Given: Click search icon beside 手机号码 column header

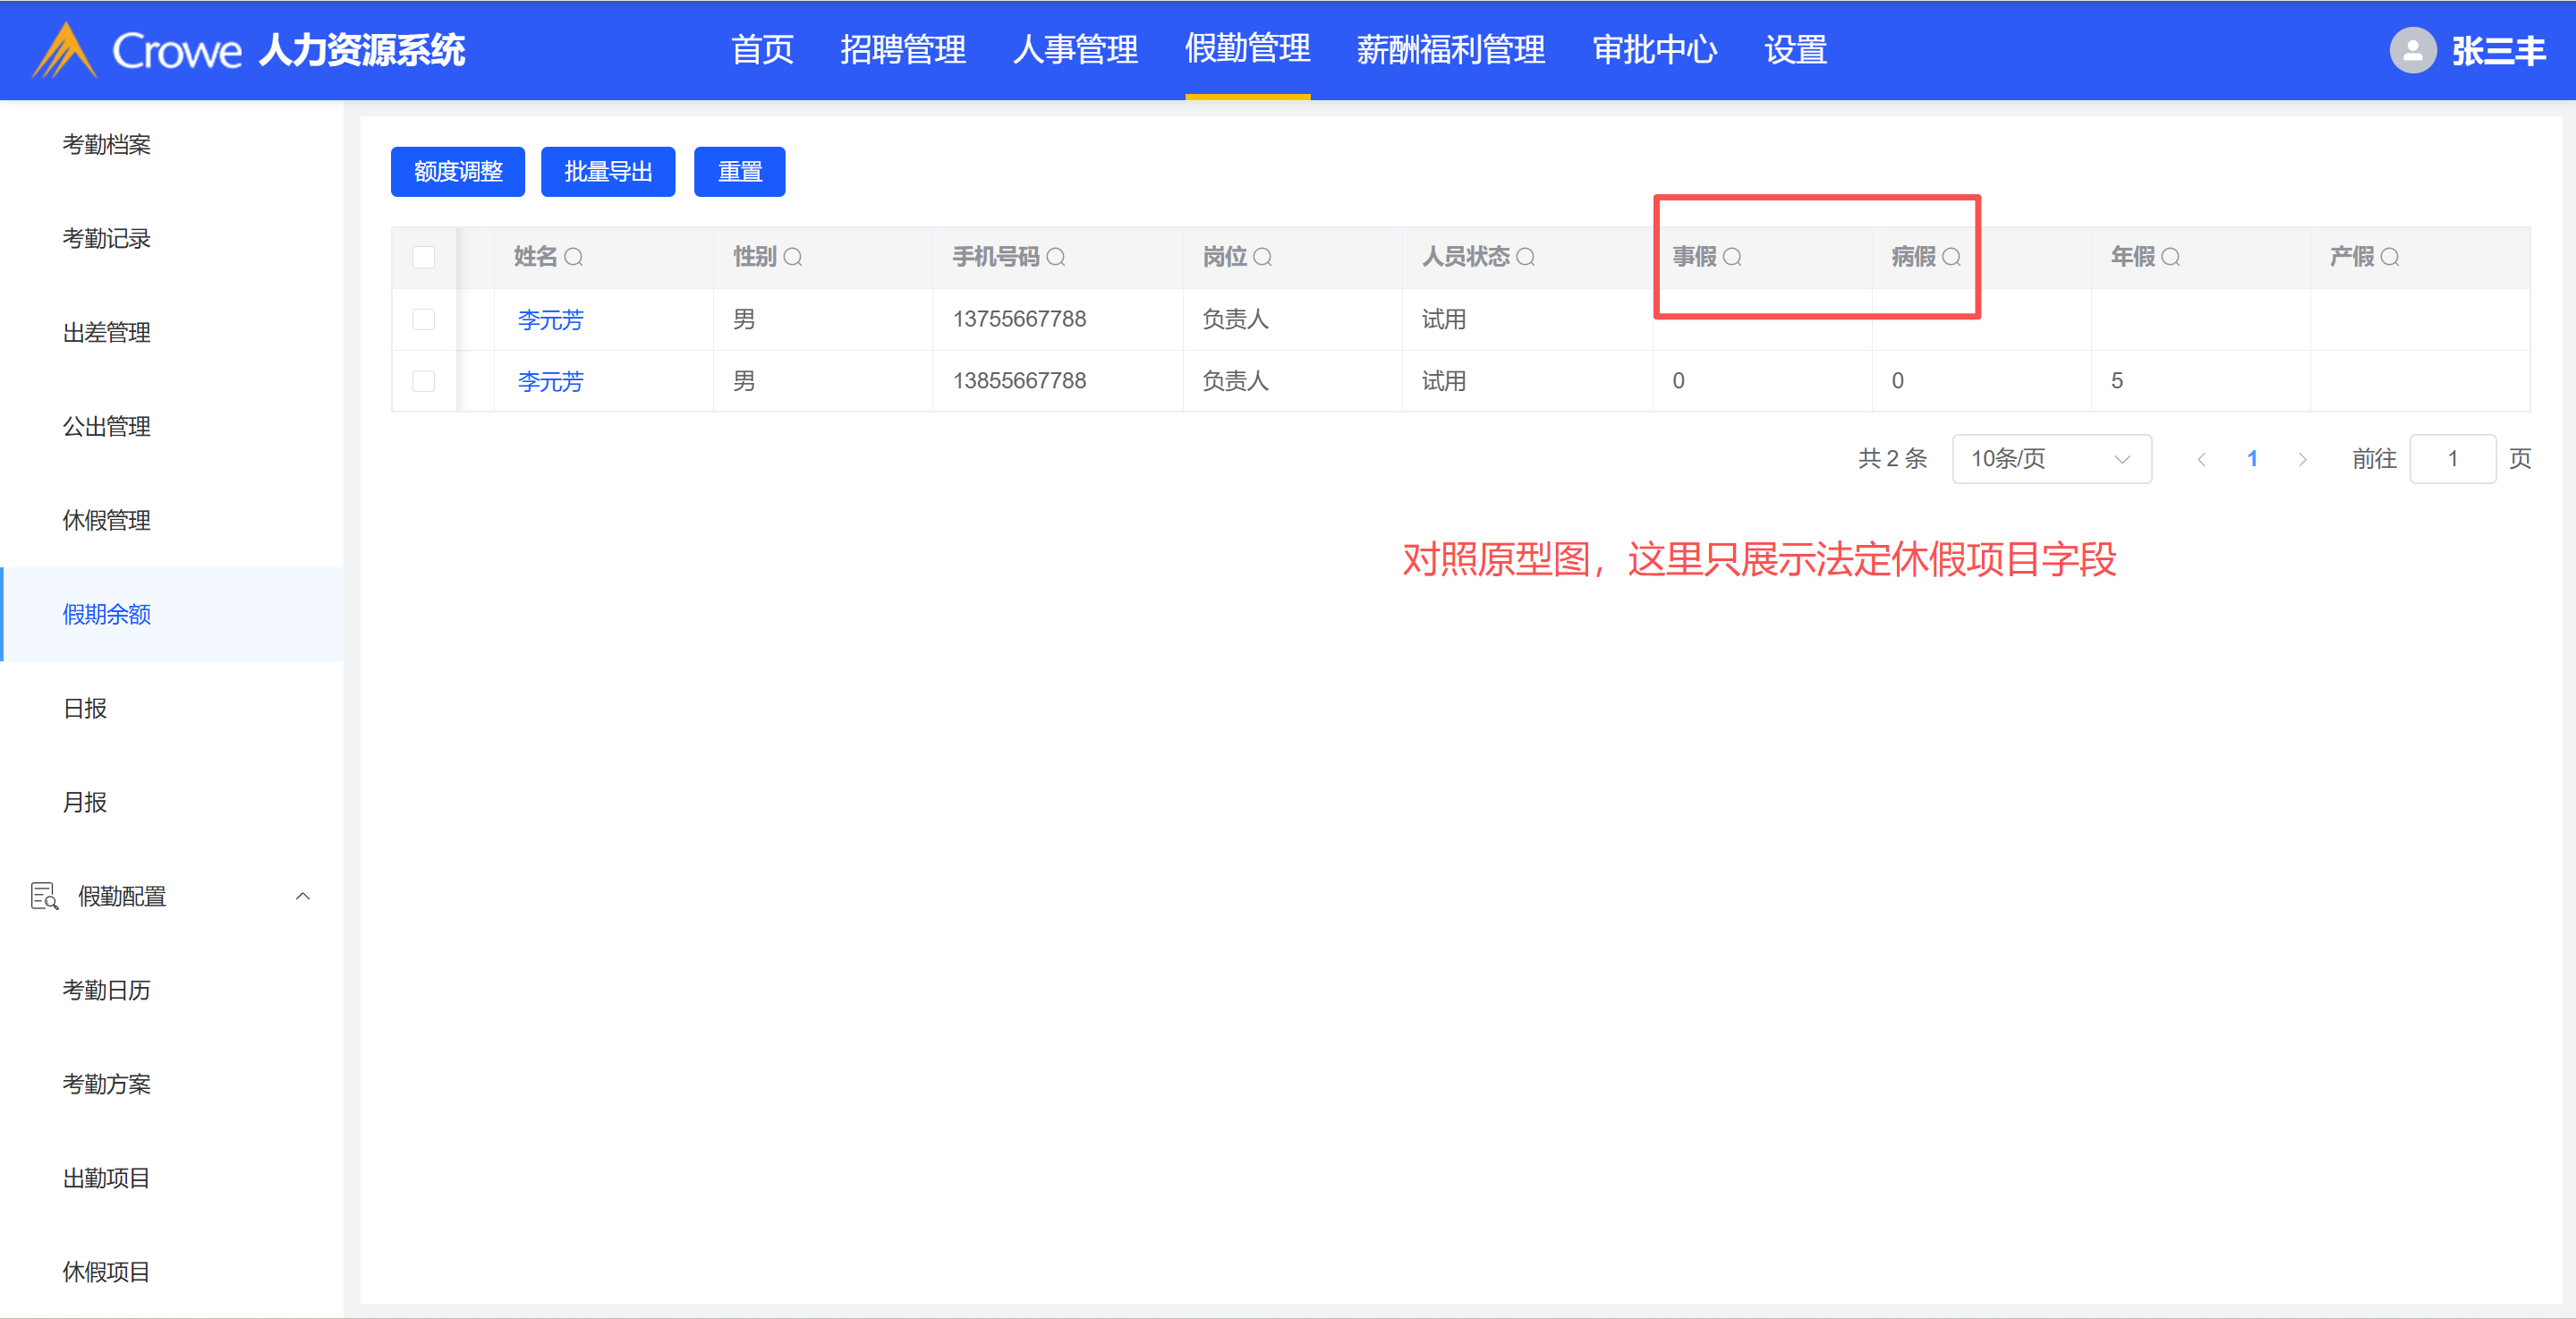Looking at the screenshot, I should (x=1055, y=257).
